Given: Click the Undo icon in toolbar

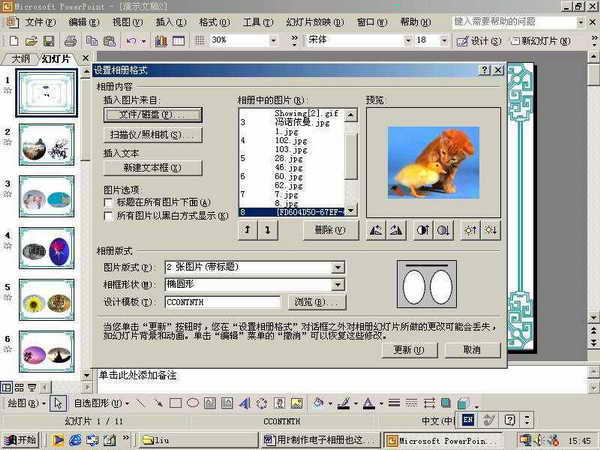Looking at the screenshot, I should [132, 41].
